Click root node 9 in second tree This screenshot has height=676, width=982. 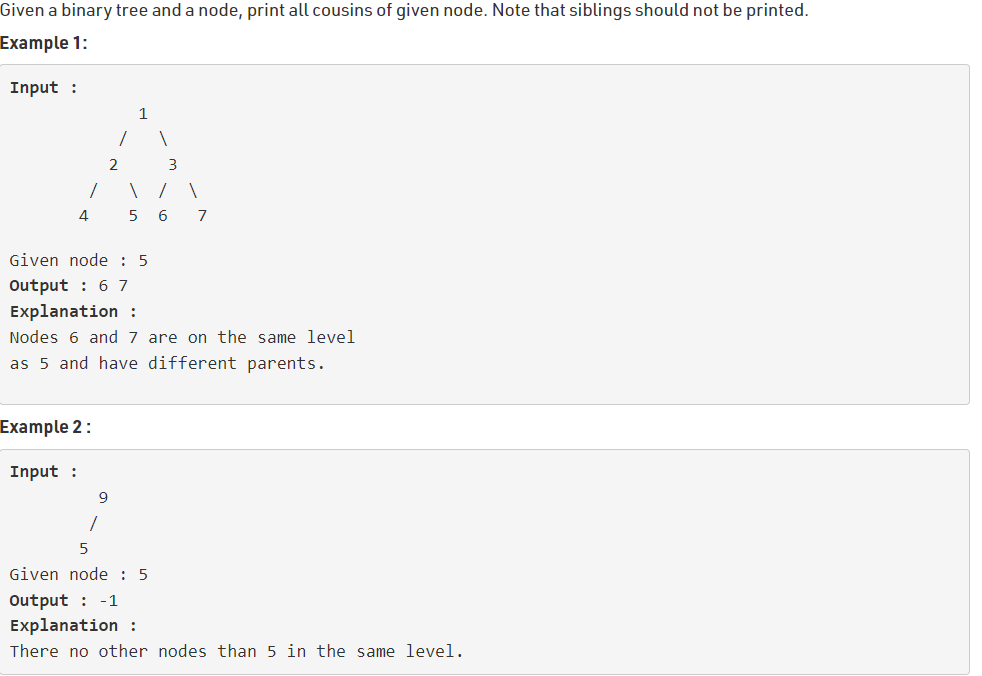click(x=103, y=498)
